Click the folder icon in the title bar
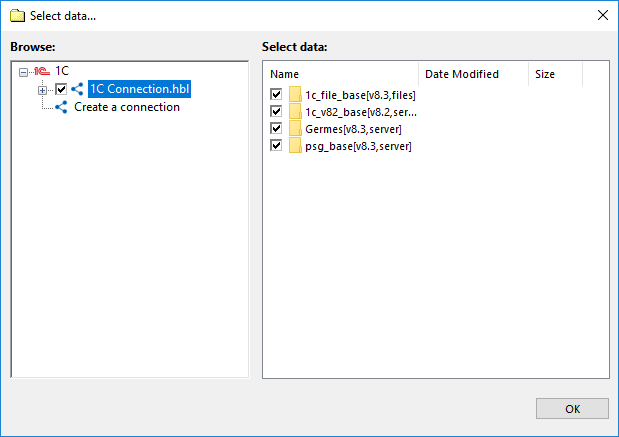The height and width of the screenshot is (437, 619). coord(17,16)
